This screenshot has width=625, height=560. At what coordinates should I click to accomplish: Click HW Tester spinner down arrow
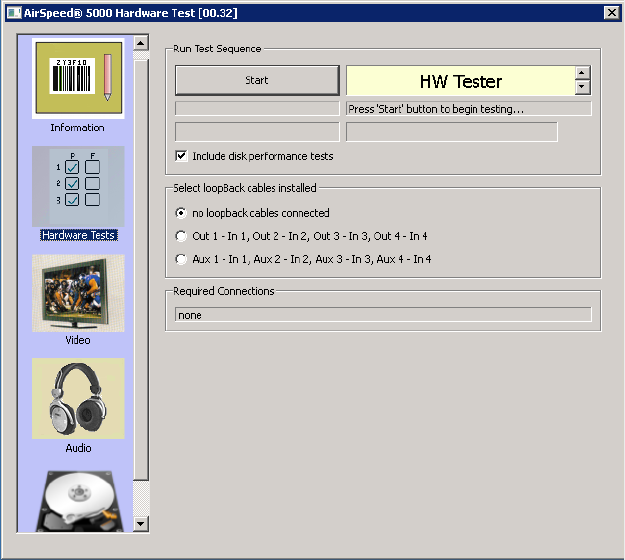point(582,86)
